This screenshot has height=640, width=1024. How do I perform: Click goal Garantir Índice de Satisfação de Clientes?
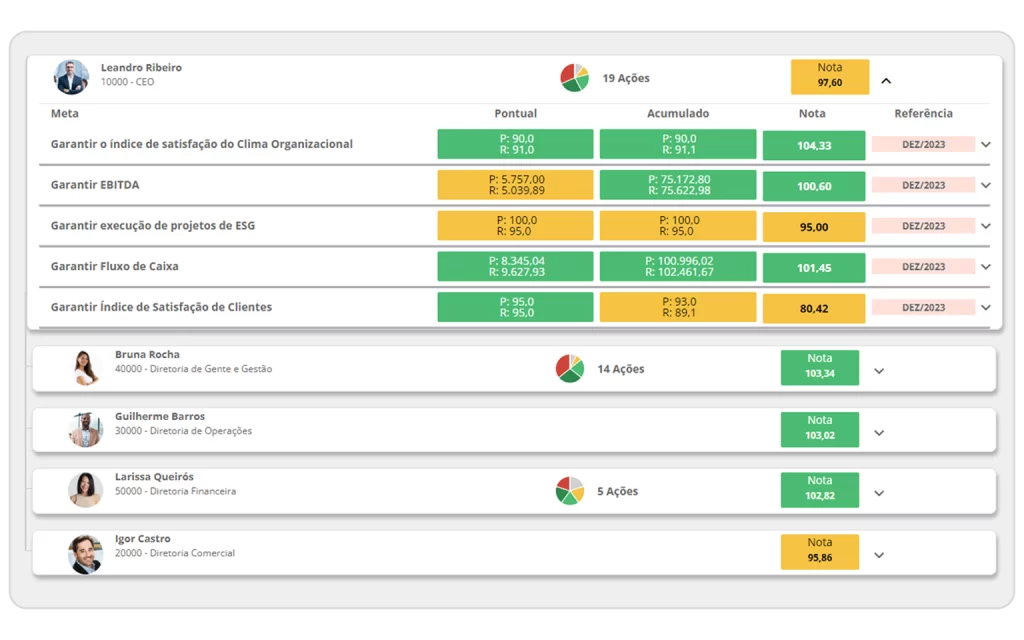(x=161, y=307)
